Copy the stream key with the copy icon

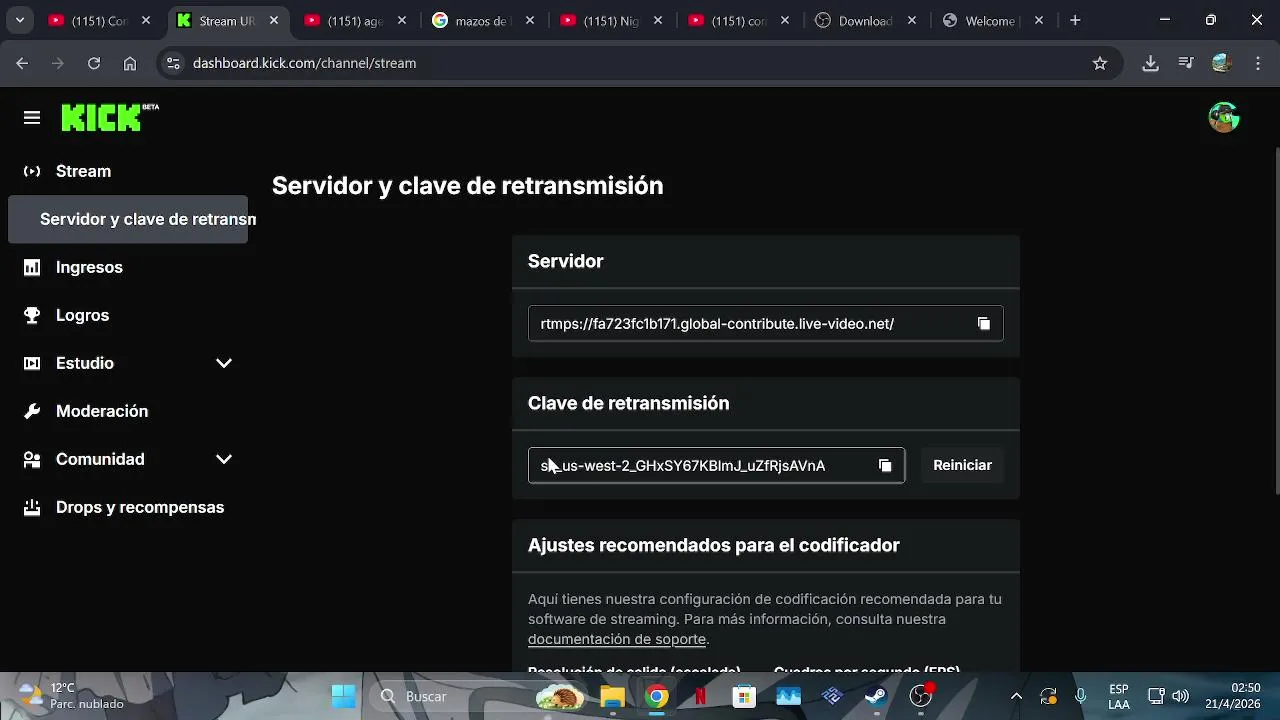pyautogui.click(x=885, y=465)
